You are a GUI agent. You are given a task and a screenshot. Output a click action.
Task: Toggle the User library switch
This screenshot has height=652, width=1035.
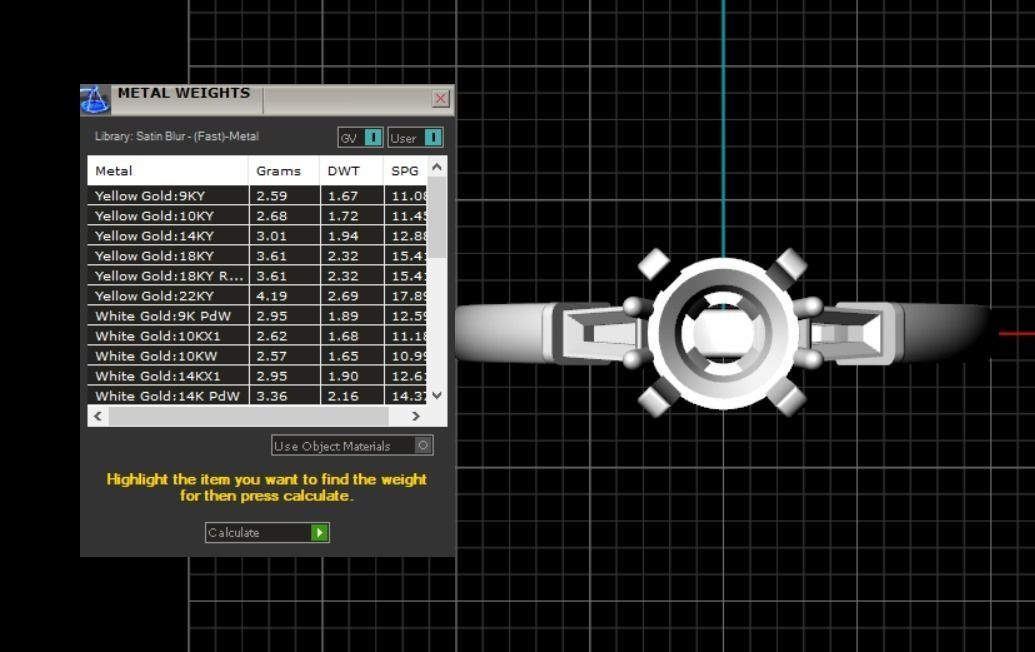click(x=415, y=137)
